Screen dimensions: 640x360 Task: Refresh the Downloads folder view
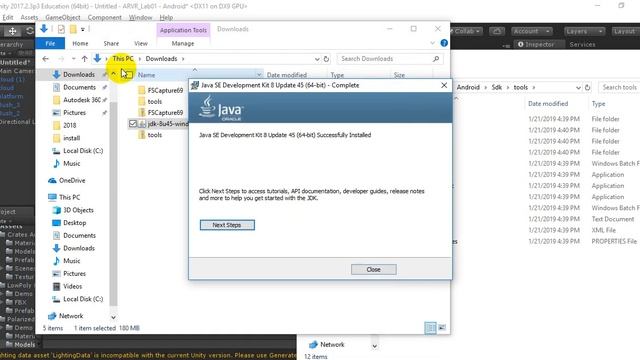tap(326, 59)
